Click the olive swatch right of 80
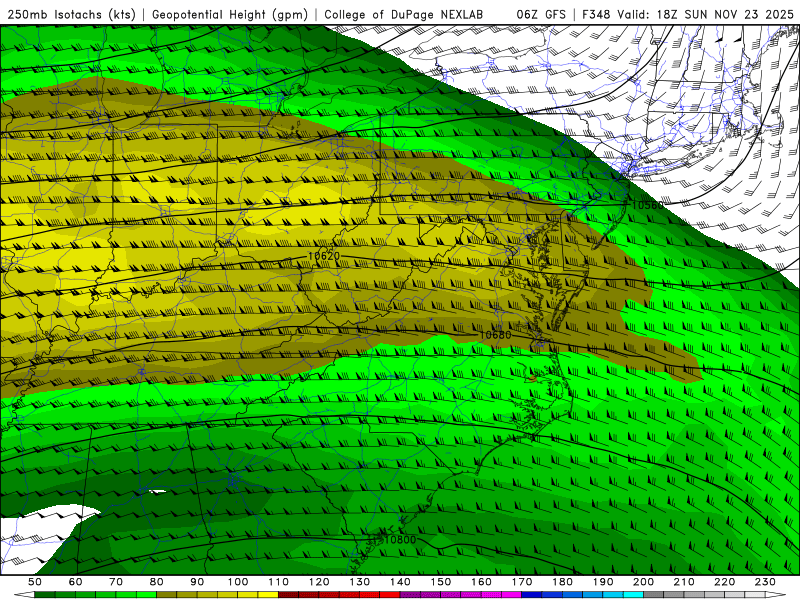Viewport: 800px width, 600px height. pos(167,595)
